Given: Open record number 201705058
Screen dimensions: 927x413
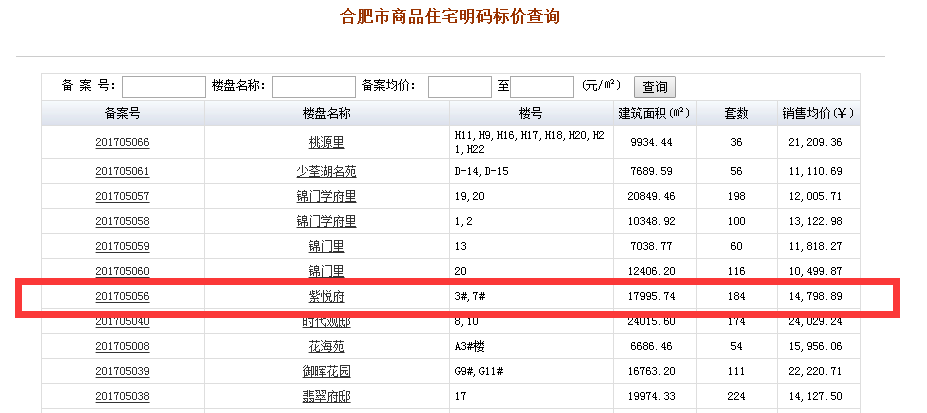Looking at the screenshot, I should 122,222.
